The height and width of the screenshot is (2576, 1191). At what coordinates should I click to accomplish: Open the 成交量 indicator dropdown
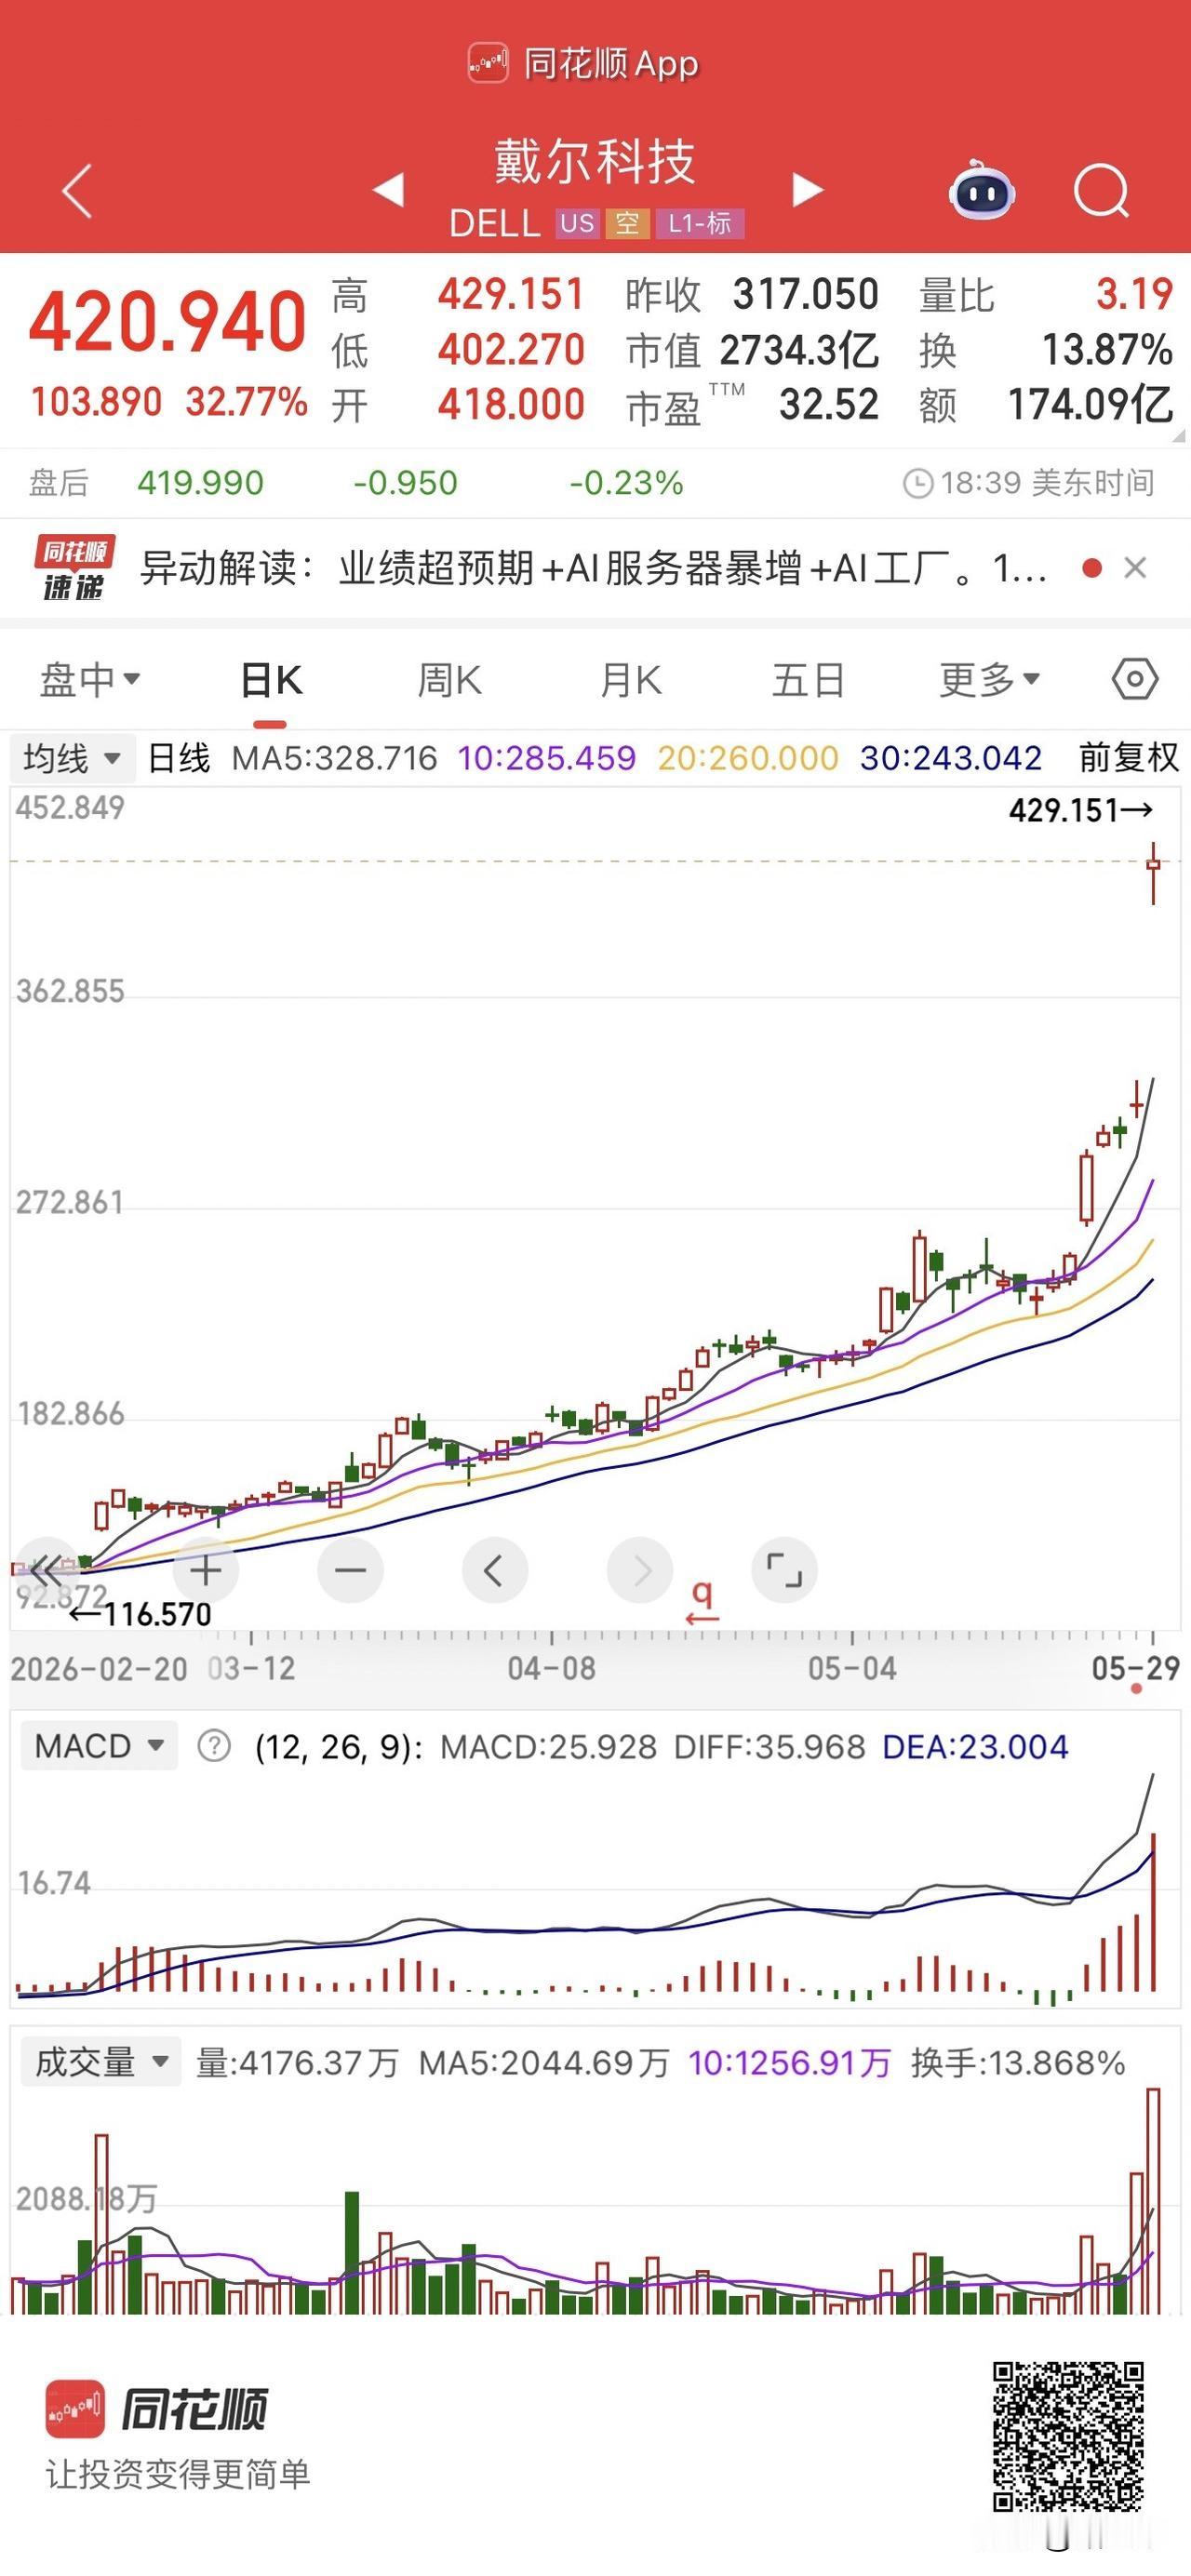coord(101,2062)
